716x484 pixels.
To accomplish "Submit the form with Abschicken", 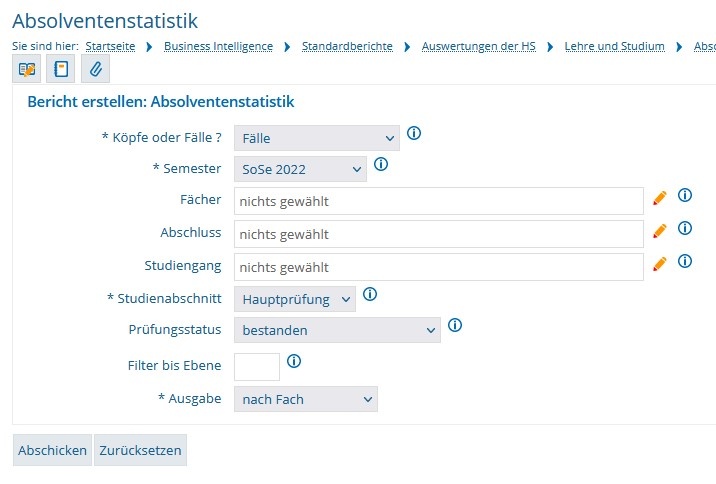I will [x=52, y=450].
